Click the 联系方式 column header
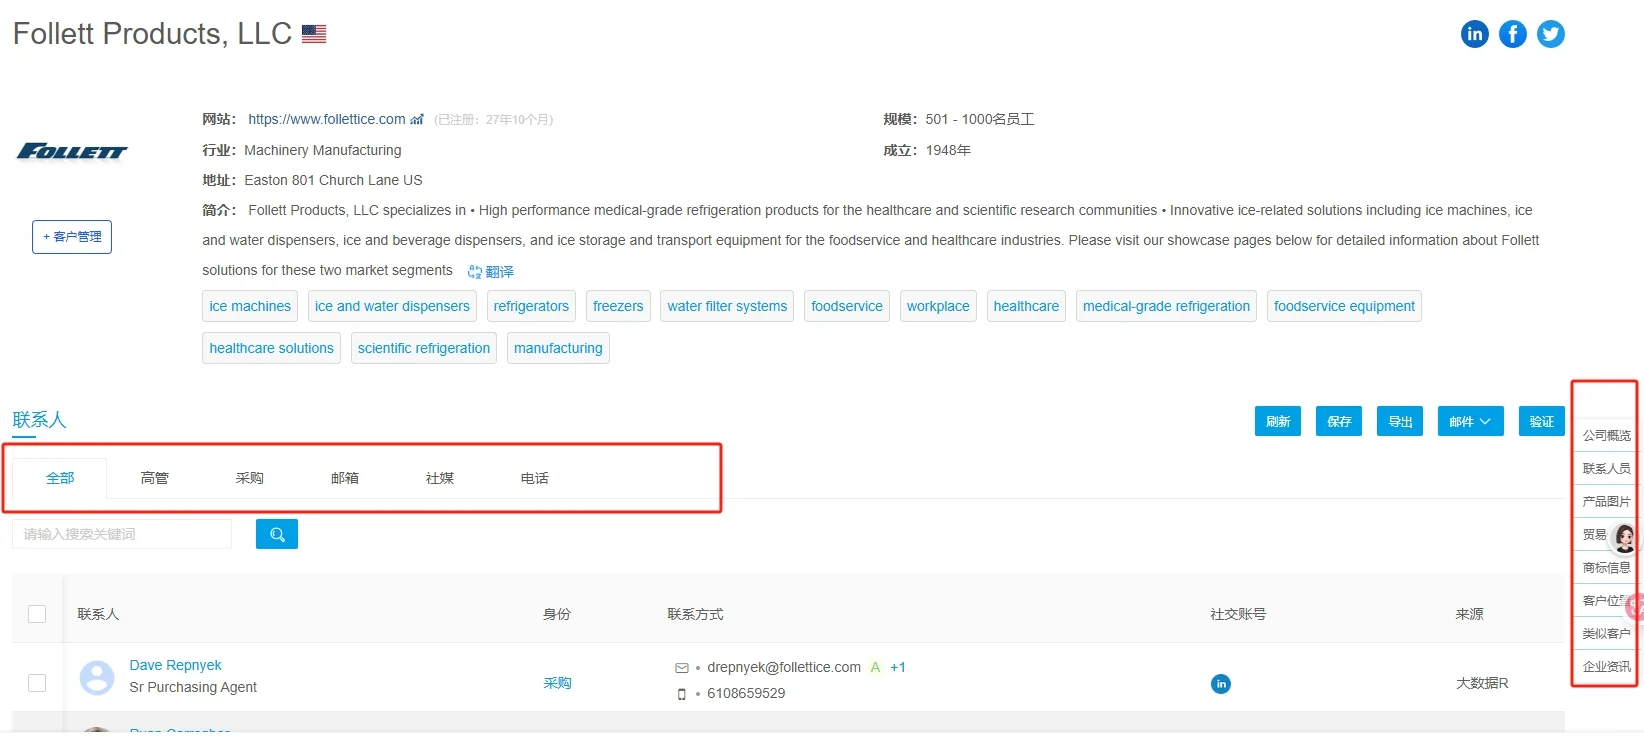 pyautogui.click(x=695, y=614)
